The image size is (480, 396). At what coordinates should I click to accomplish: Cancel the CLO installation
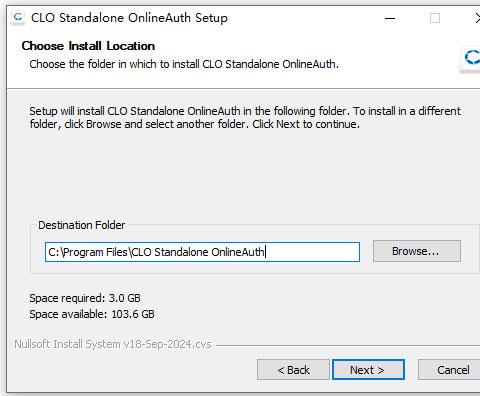pos(451,370)
